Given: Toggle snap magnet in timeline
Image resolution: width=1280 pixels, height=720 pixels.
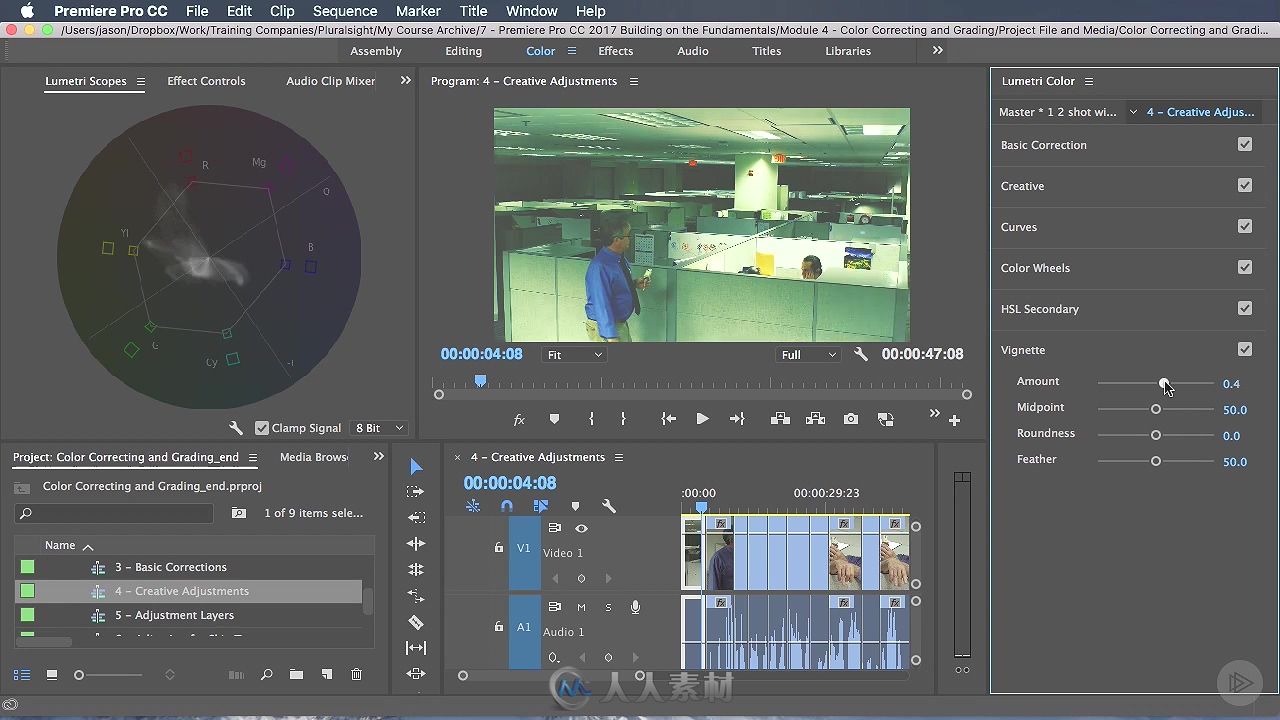Looking at the screenshot, I should pos(507,507).
